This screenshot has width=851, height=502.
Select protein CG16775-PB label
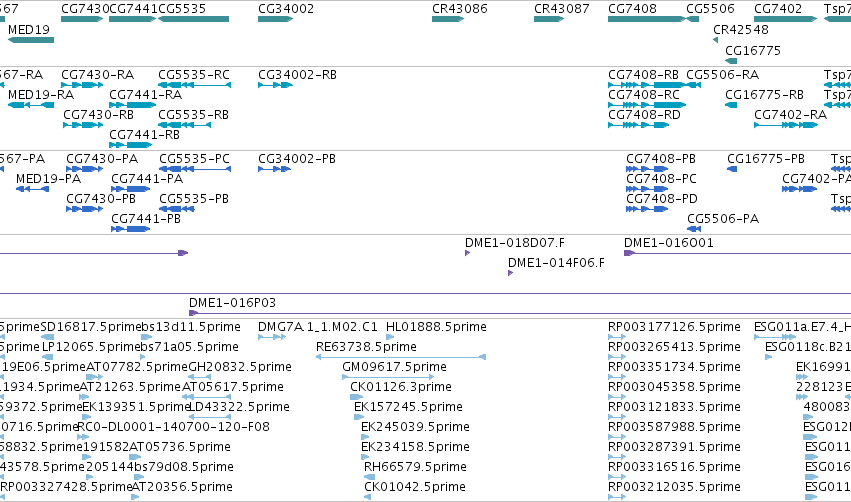pos(766,158)
